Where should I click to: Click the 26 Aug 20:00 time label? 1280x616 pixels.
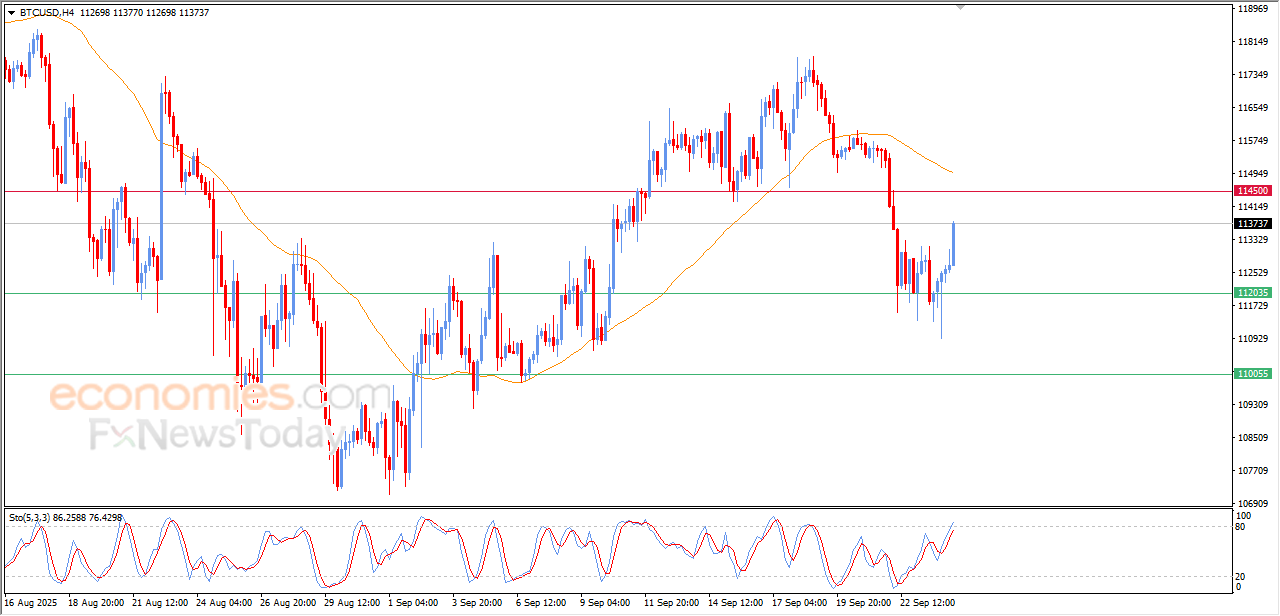pos(288,604)
